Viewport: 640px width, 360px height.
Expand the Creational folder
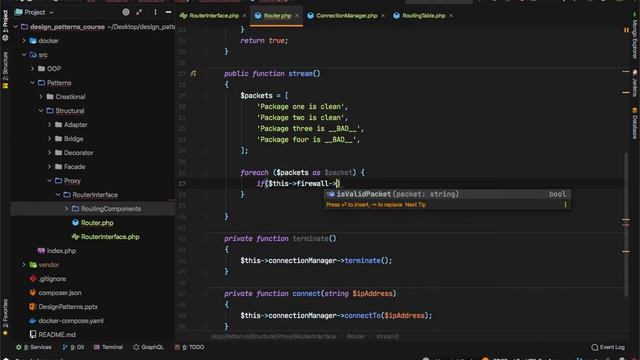click(x=41, y=97)
